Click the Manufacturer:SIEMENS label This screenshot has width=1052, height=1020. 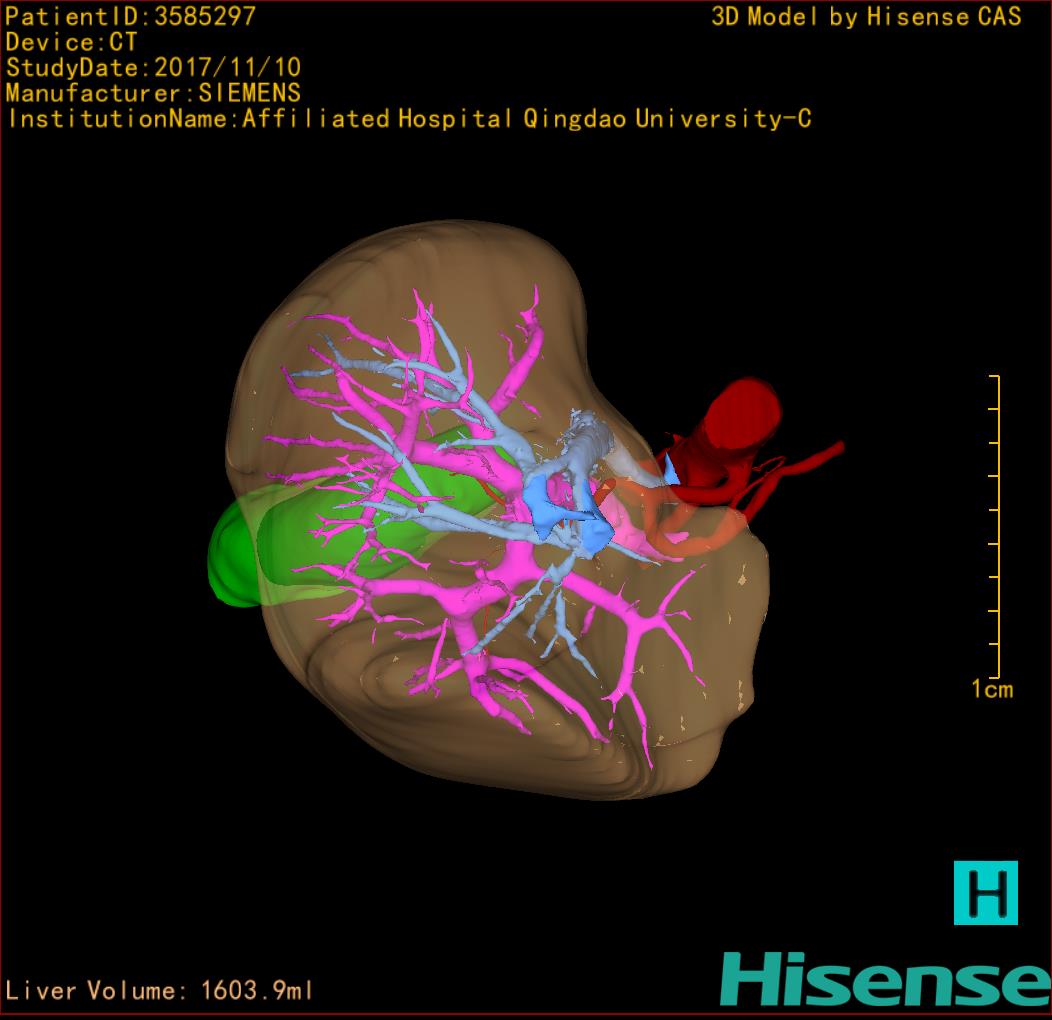(153, 93)
